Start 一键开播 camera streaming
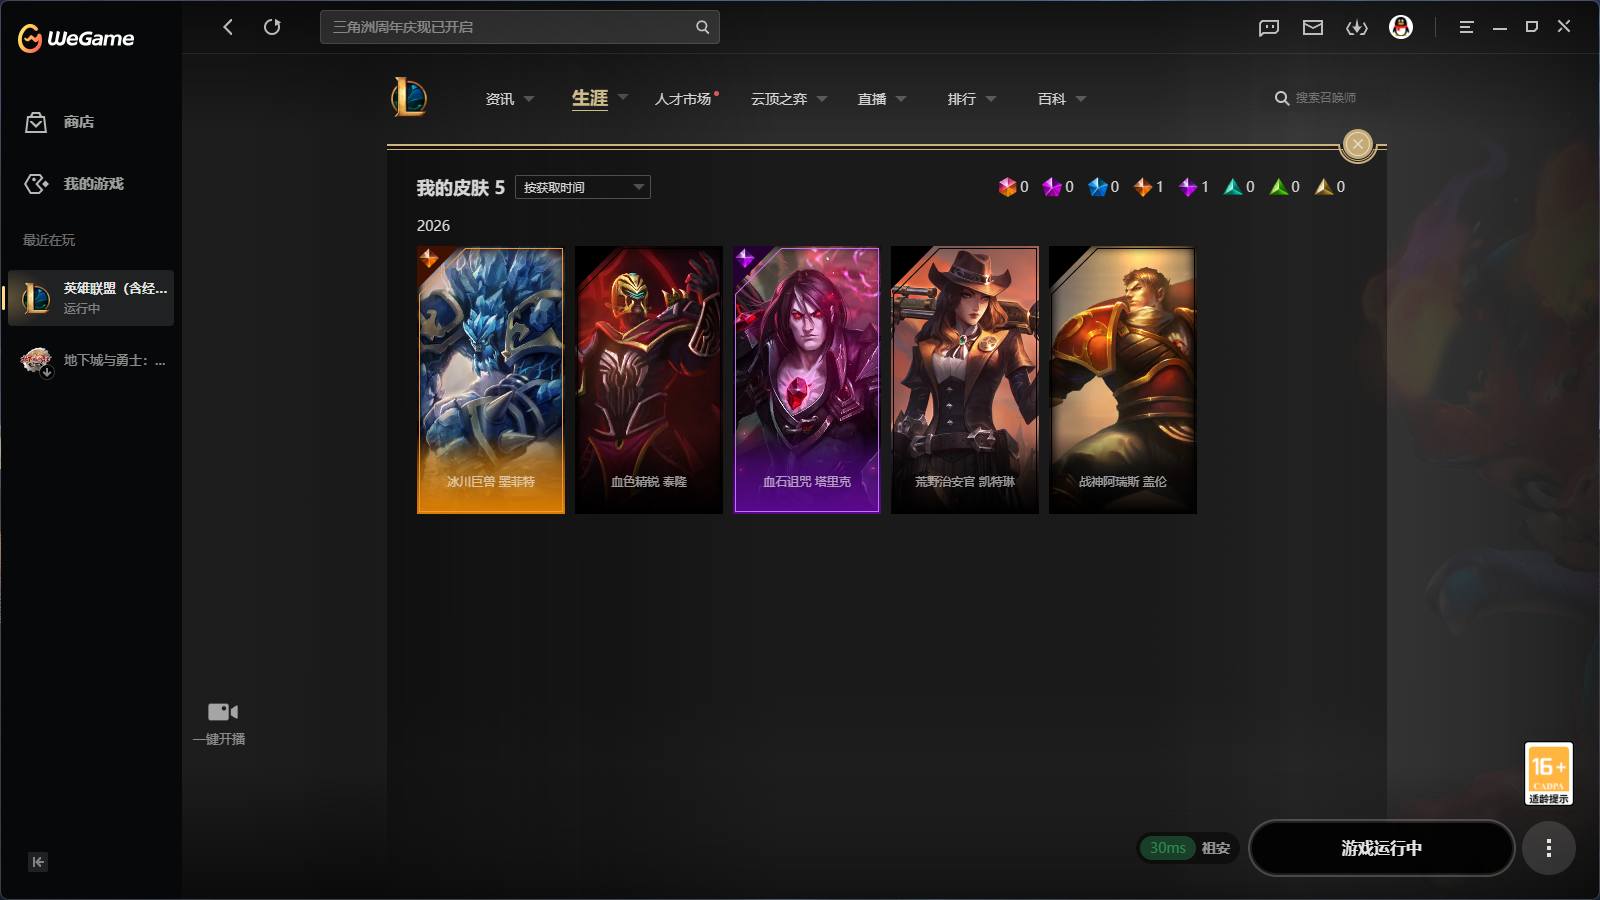Viewport: 1600px width, 900px height. (x=221, y=724)
